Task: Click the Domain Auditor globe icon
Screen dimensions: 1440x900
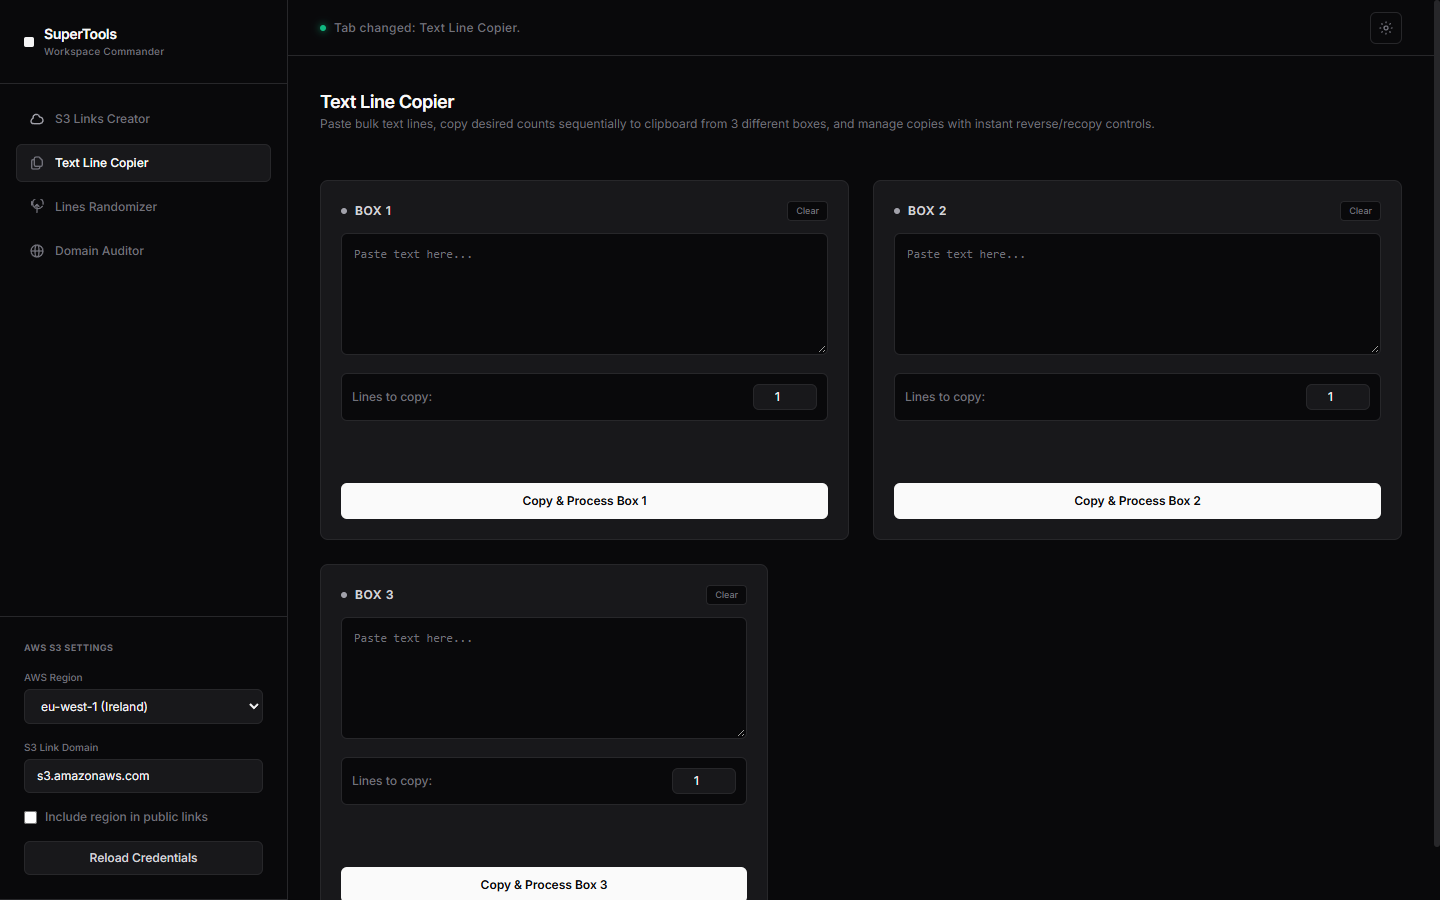Action: [x=37, y=251]
